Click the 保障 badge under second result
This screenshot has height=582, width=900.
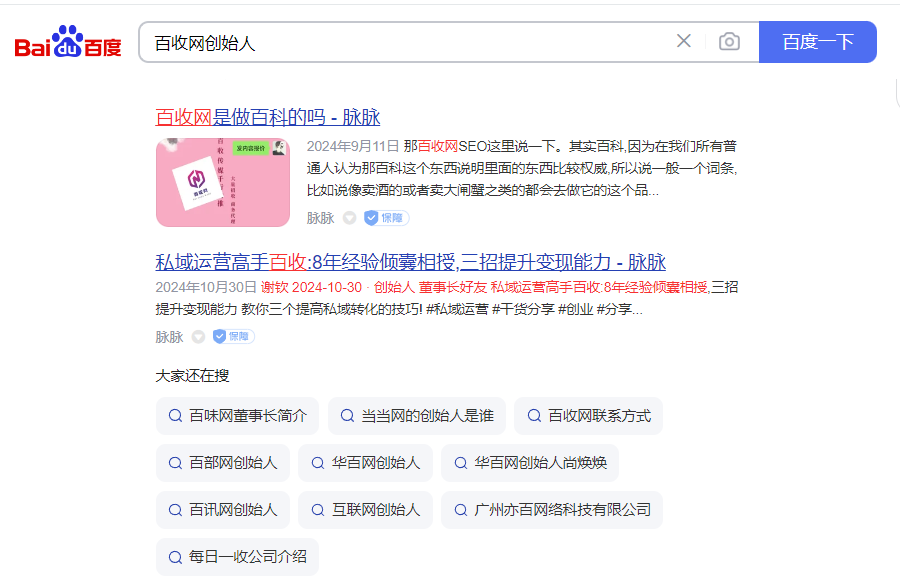[x=234, y=336]
